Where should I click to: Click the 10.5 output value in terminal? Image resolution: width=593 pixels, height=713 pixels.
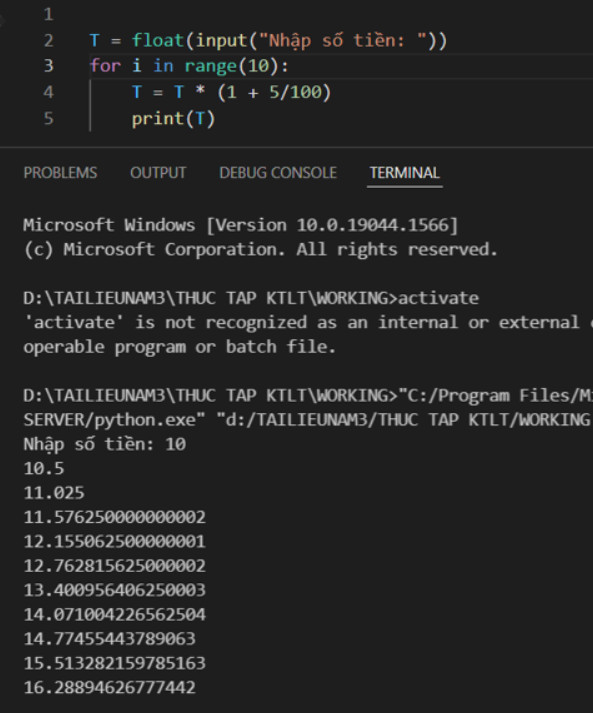44,469
